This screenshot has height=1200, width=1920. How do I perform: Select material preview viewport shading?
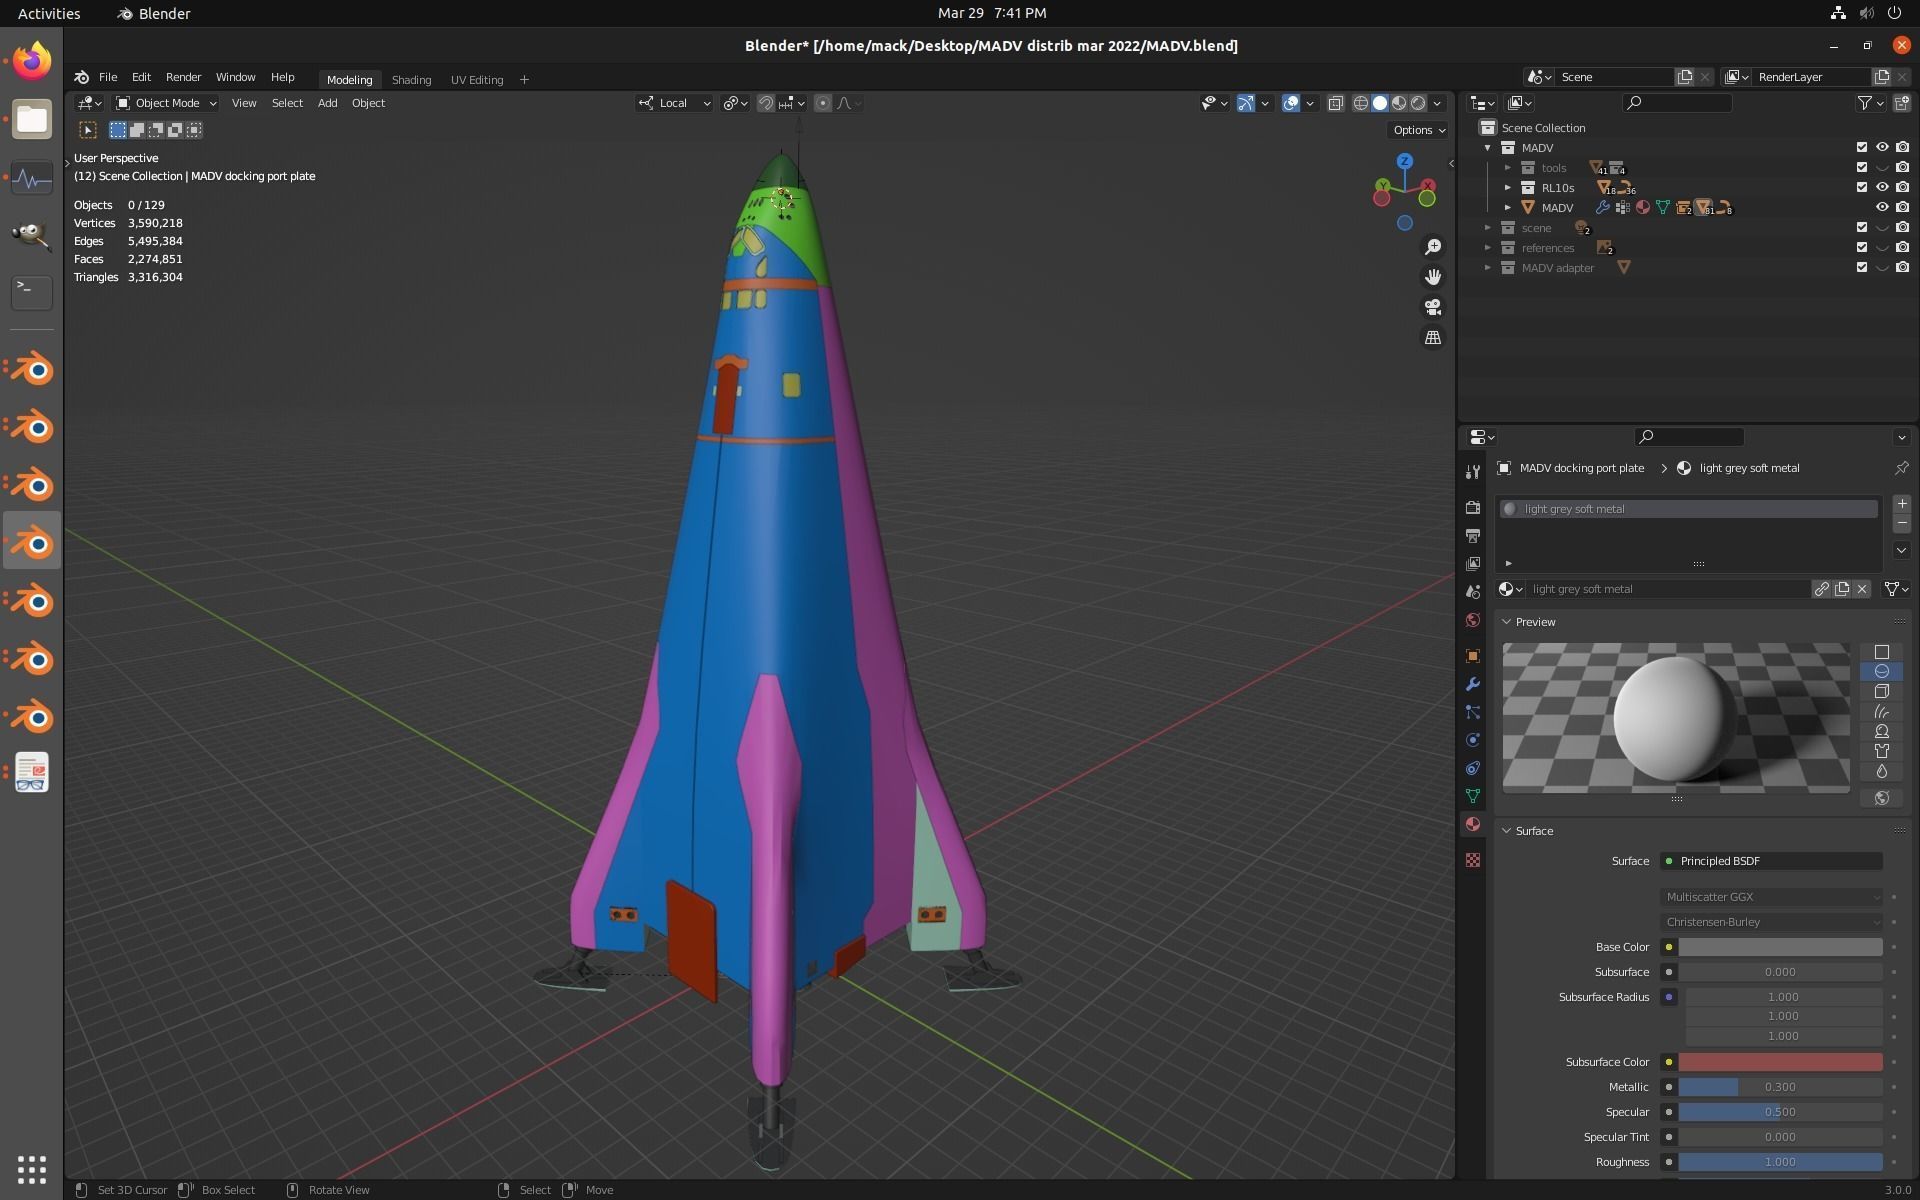tap(1399, 103)
